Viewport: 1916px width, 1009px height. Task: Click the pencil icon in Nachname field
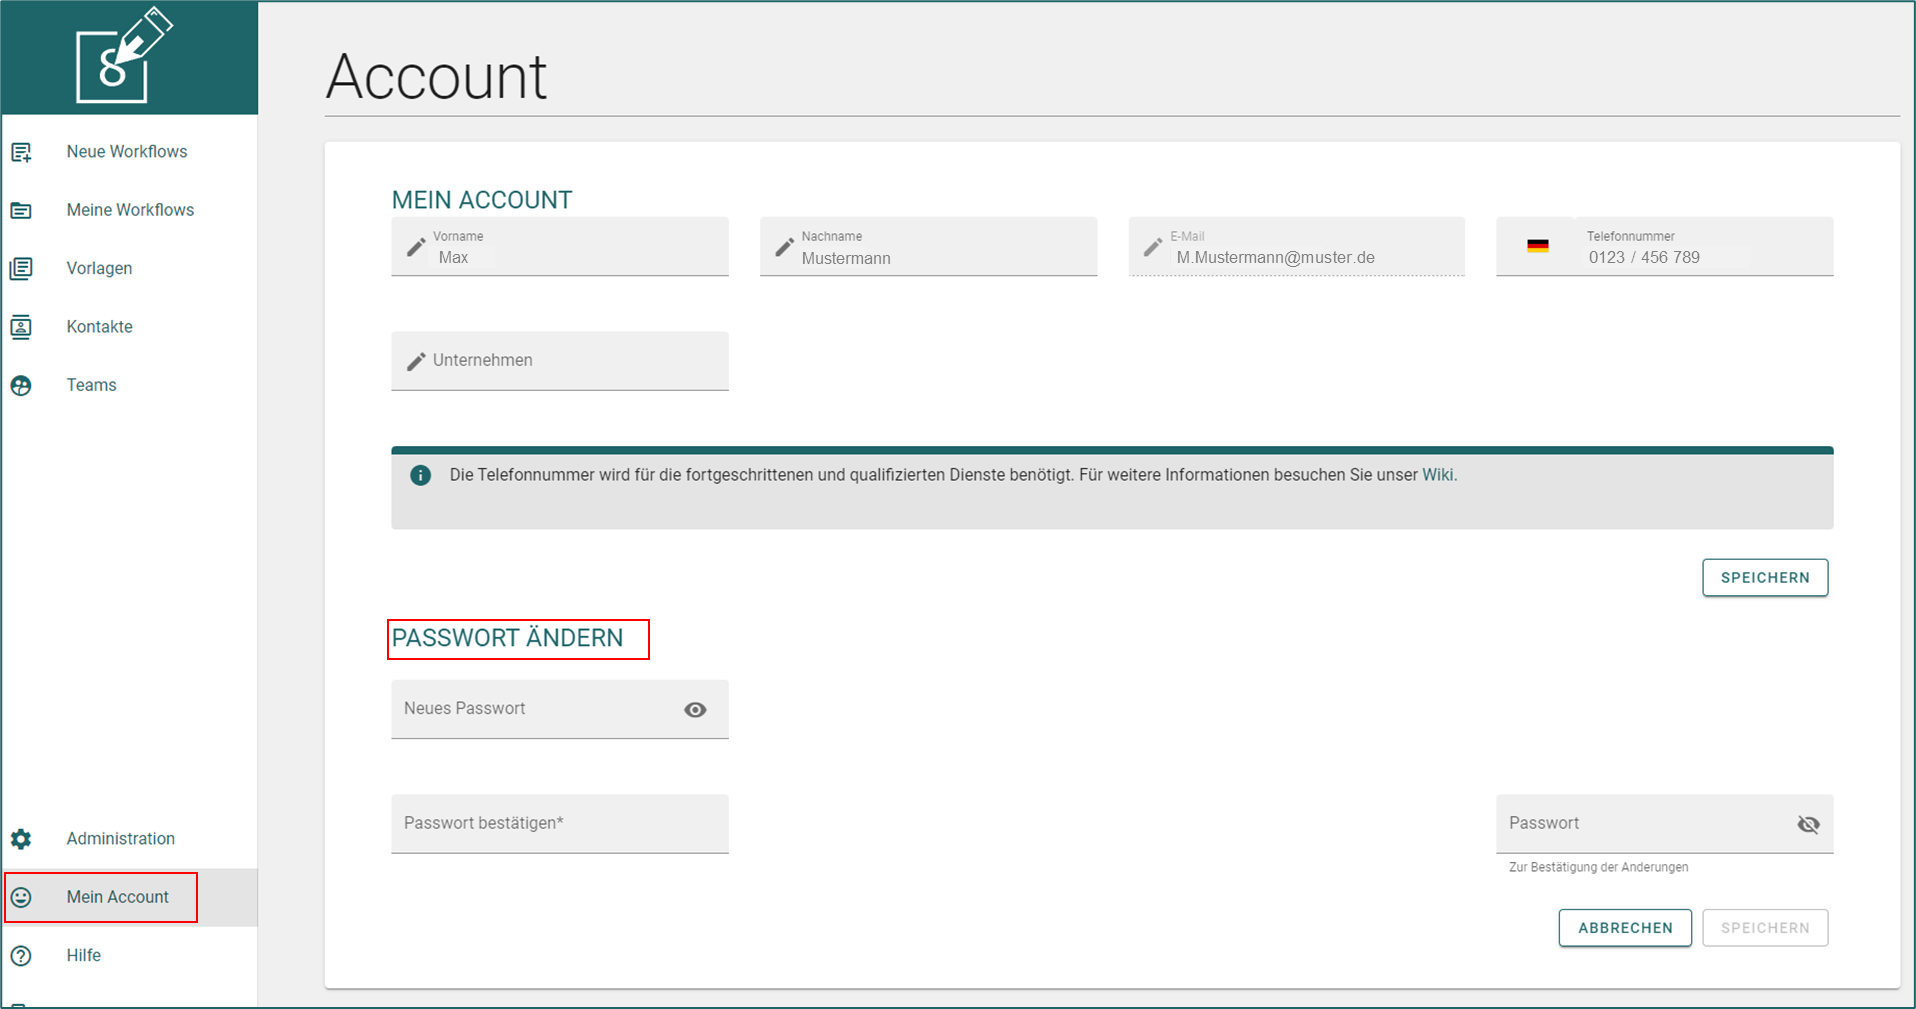tap(784, 247)
